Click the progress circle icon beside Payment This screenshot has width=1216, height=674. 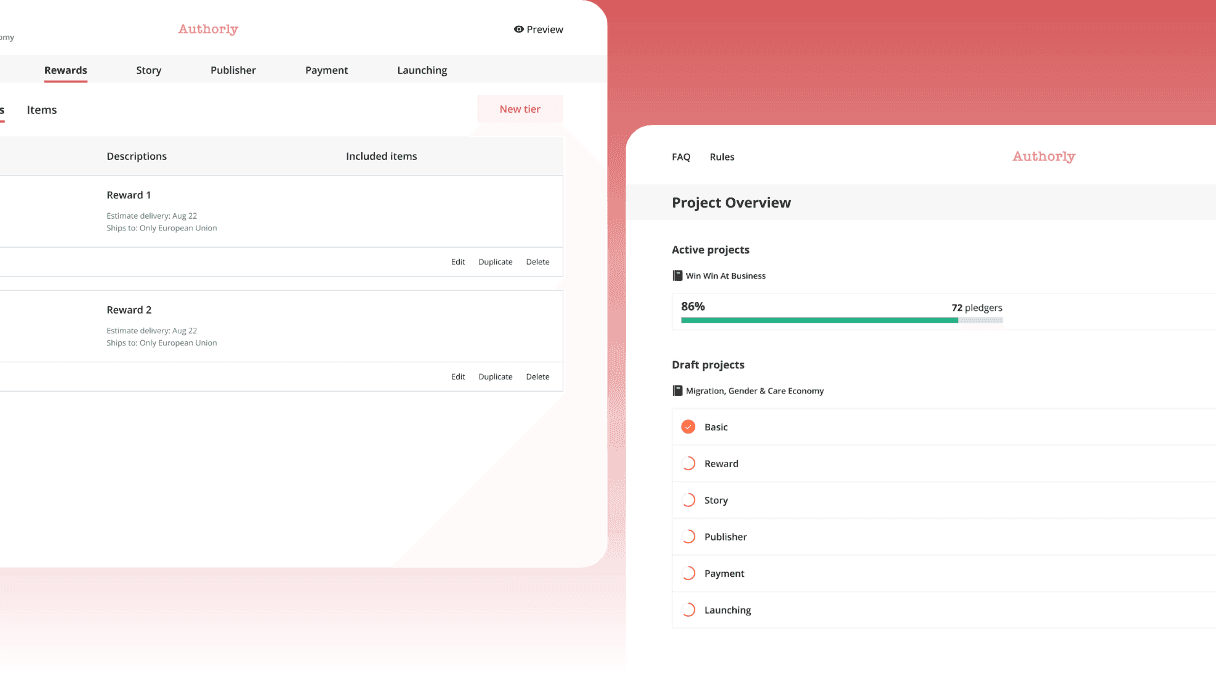688,574
